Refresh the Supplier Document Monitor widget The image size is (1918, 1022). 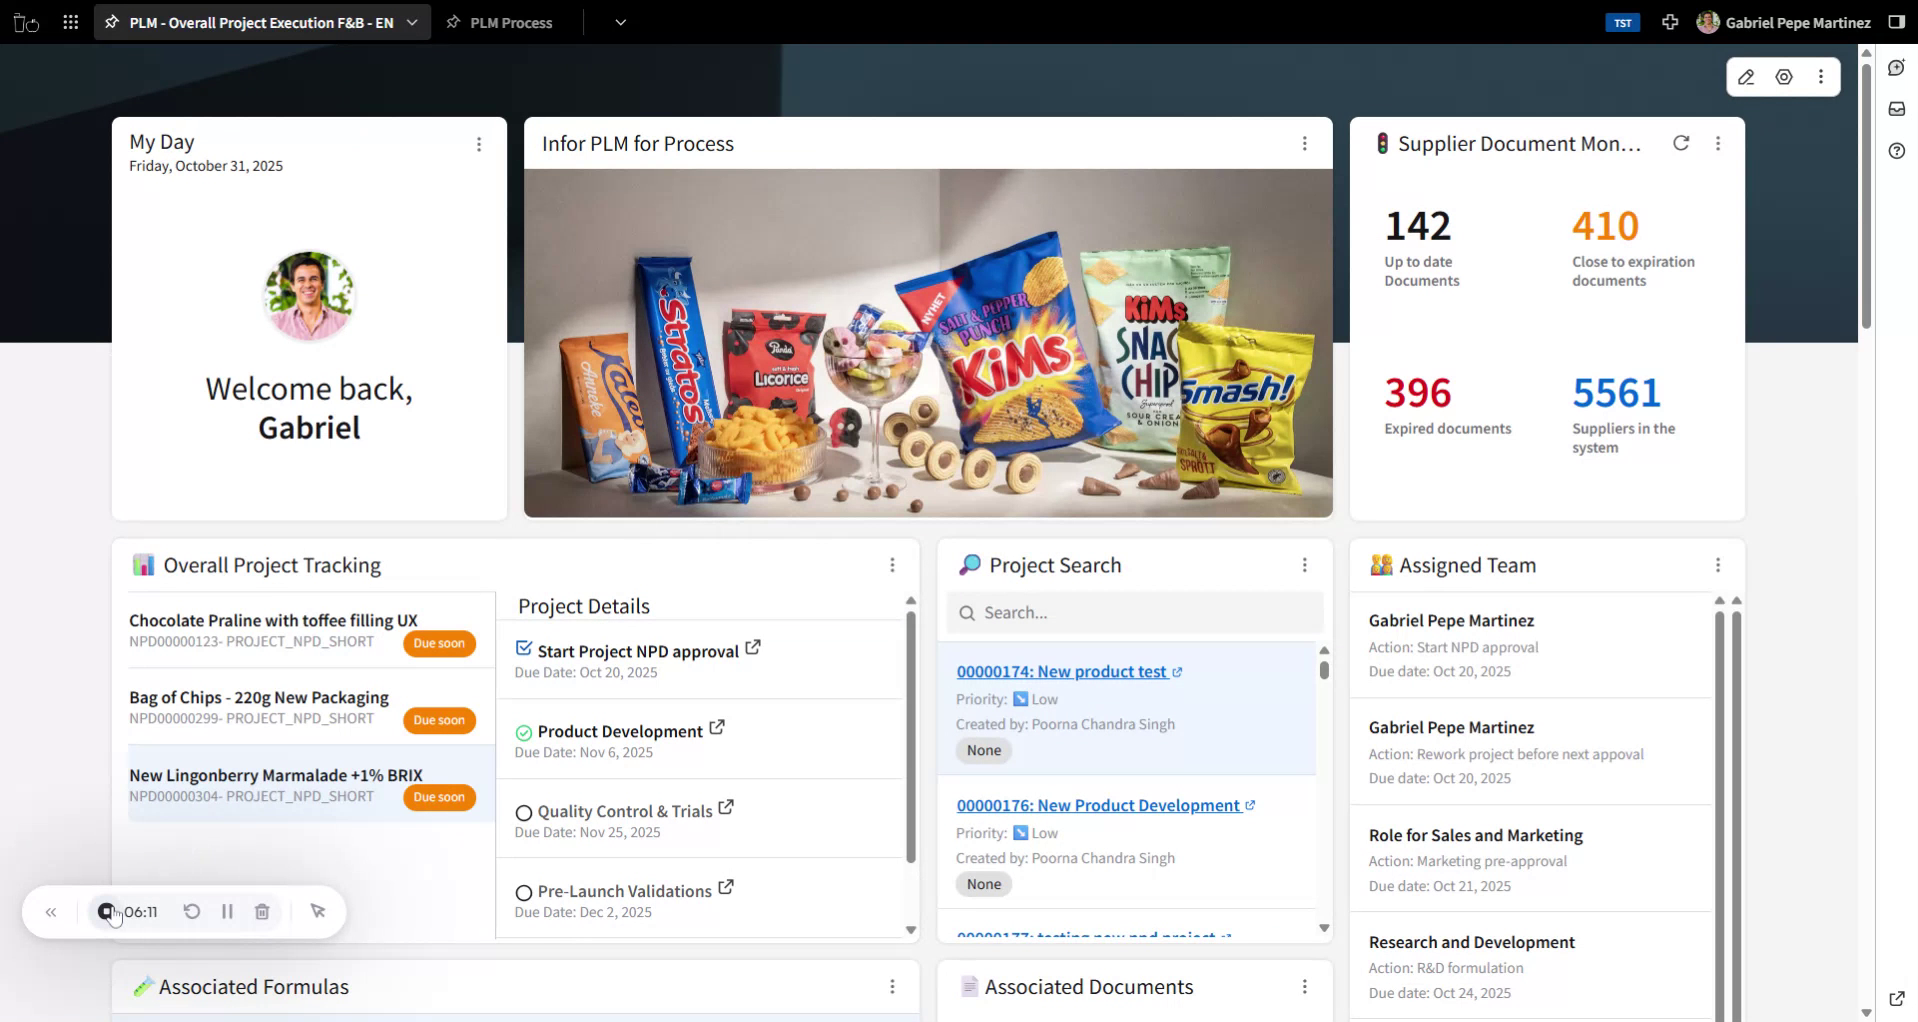tap(1681, 143)
